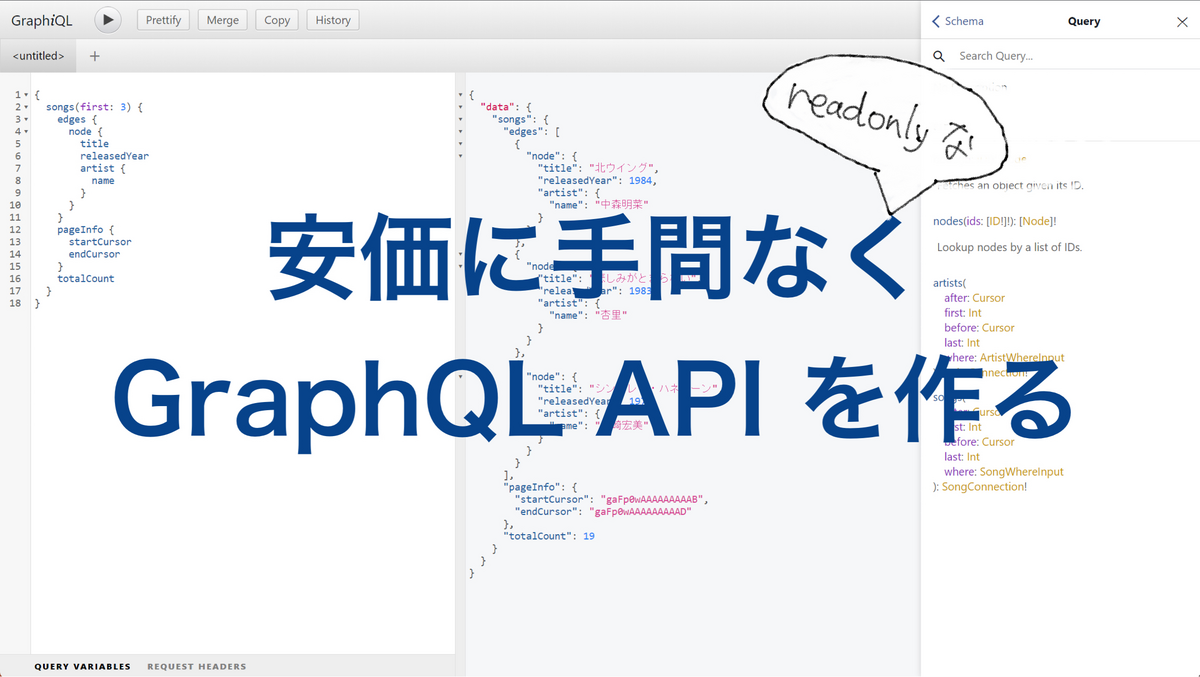Collapse the "data" object in results
The image size is (1200, 677).
460,107
